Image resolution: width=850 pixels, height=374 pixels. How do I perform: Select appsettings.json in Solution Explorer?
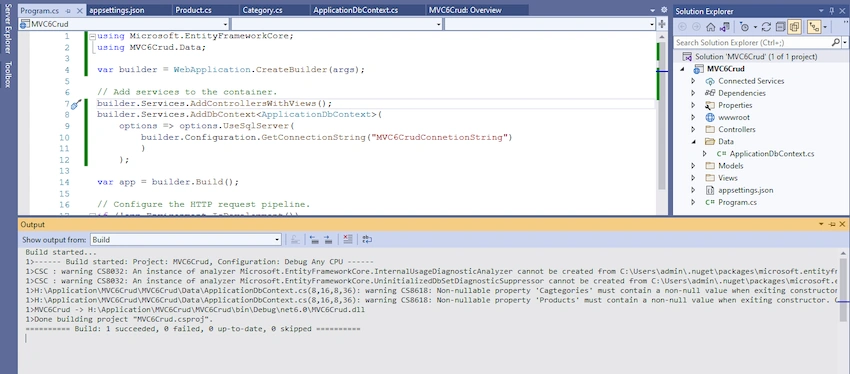tap(746, 190)
